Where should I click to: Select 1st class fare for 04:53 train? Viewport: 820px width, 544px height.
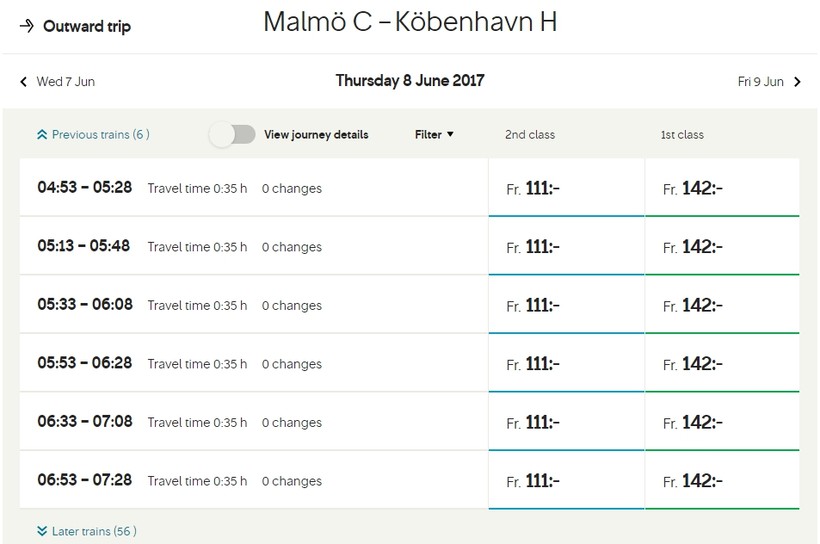(722, 188)
